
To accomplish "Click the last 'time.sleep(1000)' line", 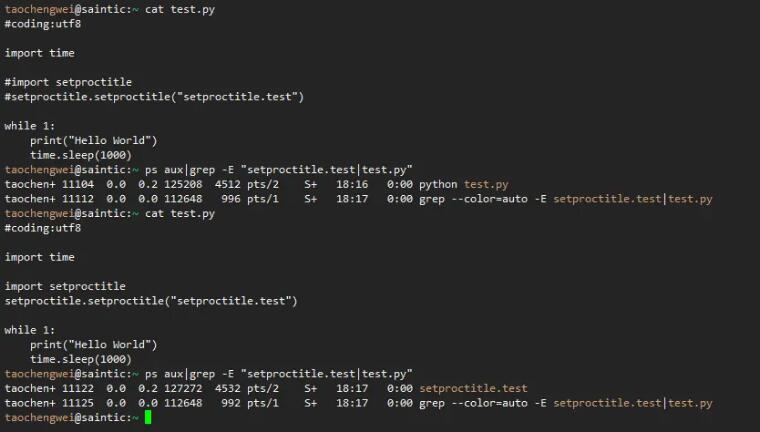I will click(x=81, y=359).
